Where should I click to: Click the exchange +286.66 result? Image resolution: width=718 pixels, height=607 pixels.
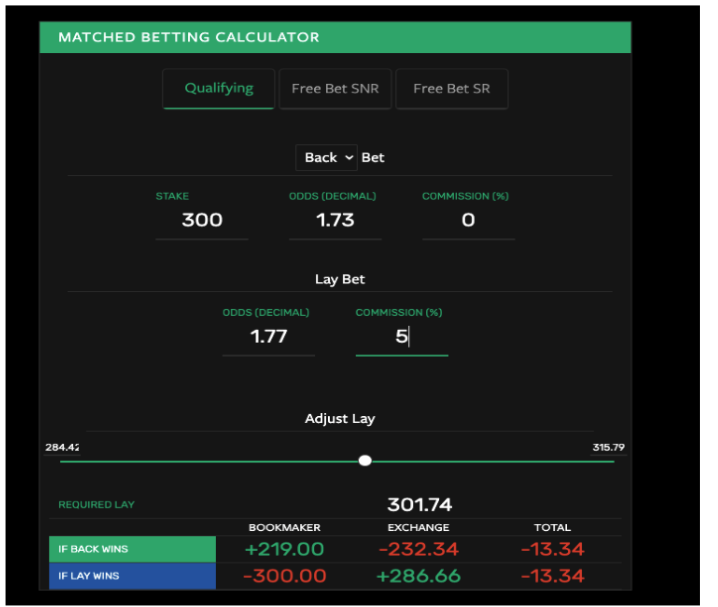pyautogui.click(x=418, y=576)
